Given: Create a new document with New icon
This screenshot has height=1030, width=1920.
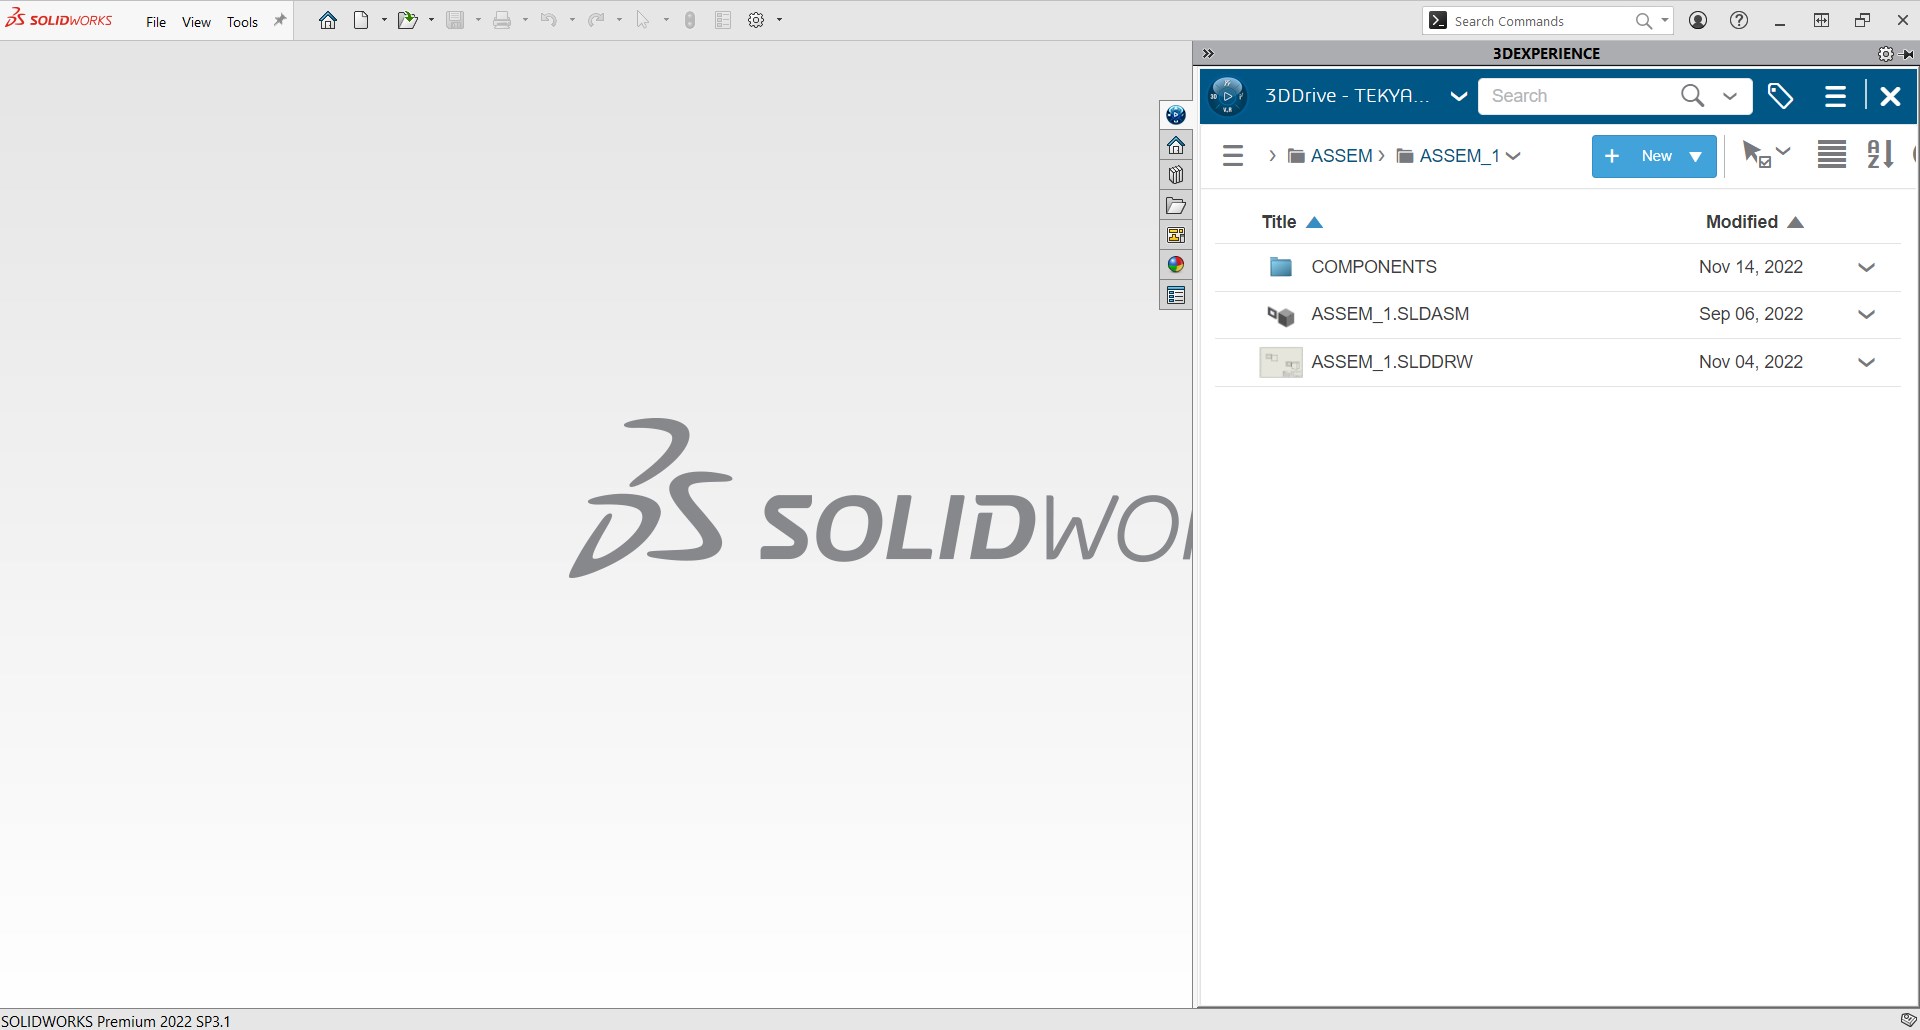Looking at the screenshot, I should coord(361,20).
